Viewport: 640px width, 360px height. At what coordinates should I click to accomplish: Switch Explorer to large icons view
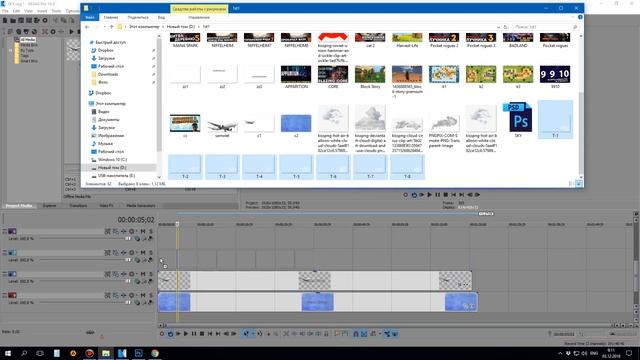[579, 184]
